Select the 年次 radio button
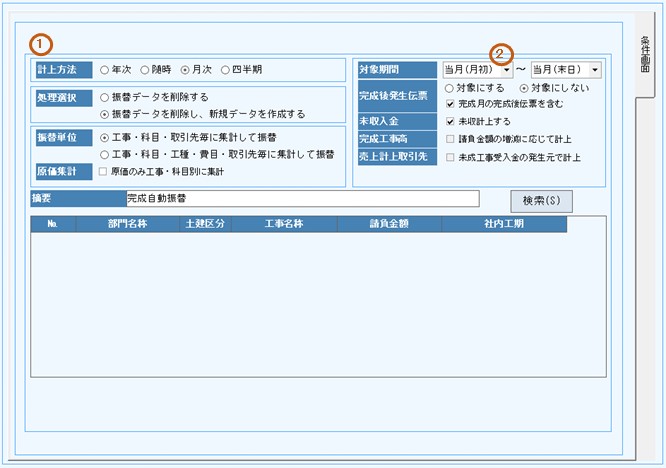Screen dimensions: 666x468 coord(105,70)
